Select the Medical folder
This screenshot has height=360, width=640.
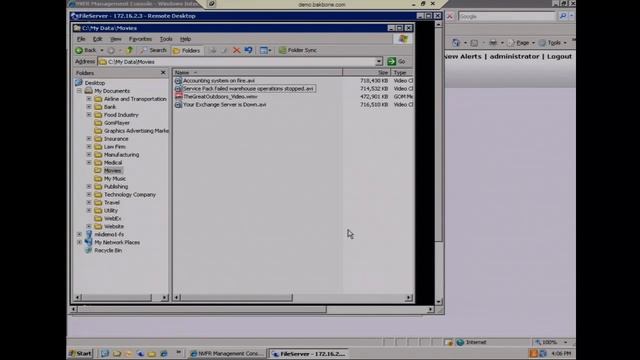113,162
